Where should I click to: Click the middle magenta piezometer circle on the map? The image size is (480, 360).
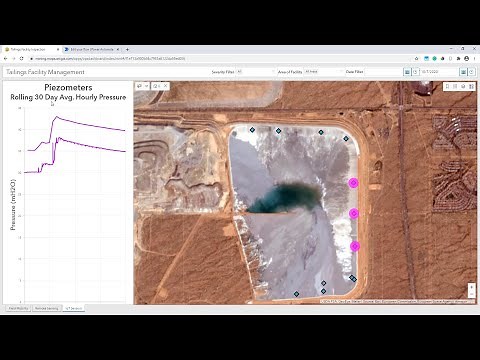(x=354, y=213)
